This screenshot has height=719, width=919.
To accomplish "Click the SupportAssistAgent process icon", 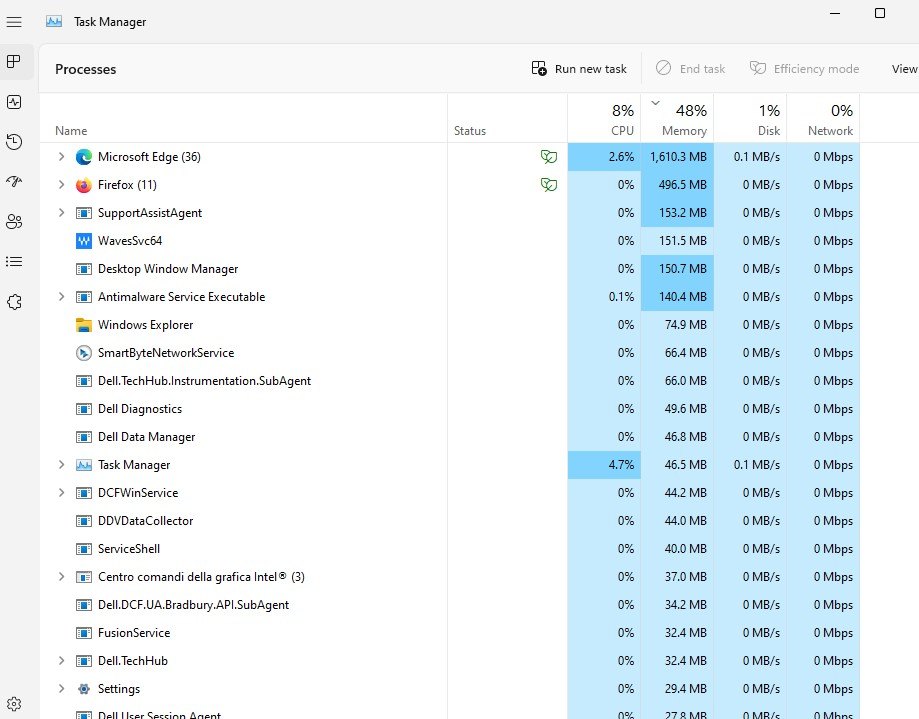I will click(84, 213).
